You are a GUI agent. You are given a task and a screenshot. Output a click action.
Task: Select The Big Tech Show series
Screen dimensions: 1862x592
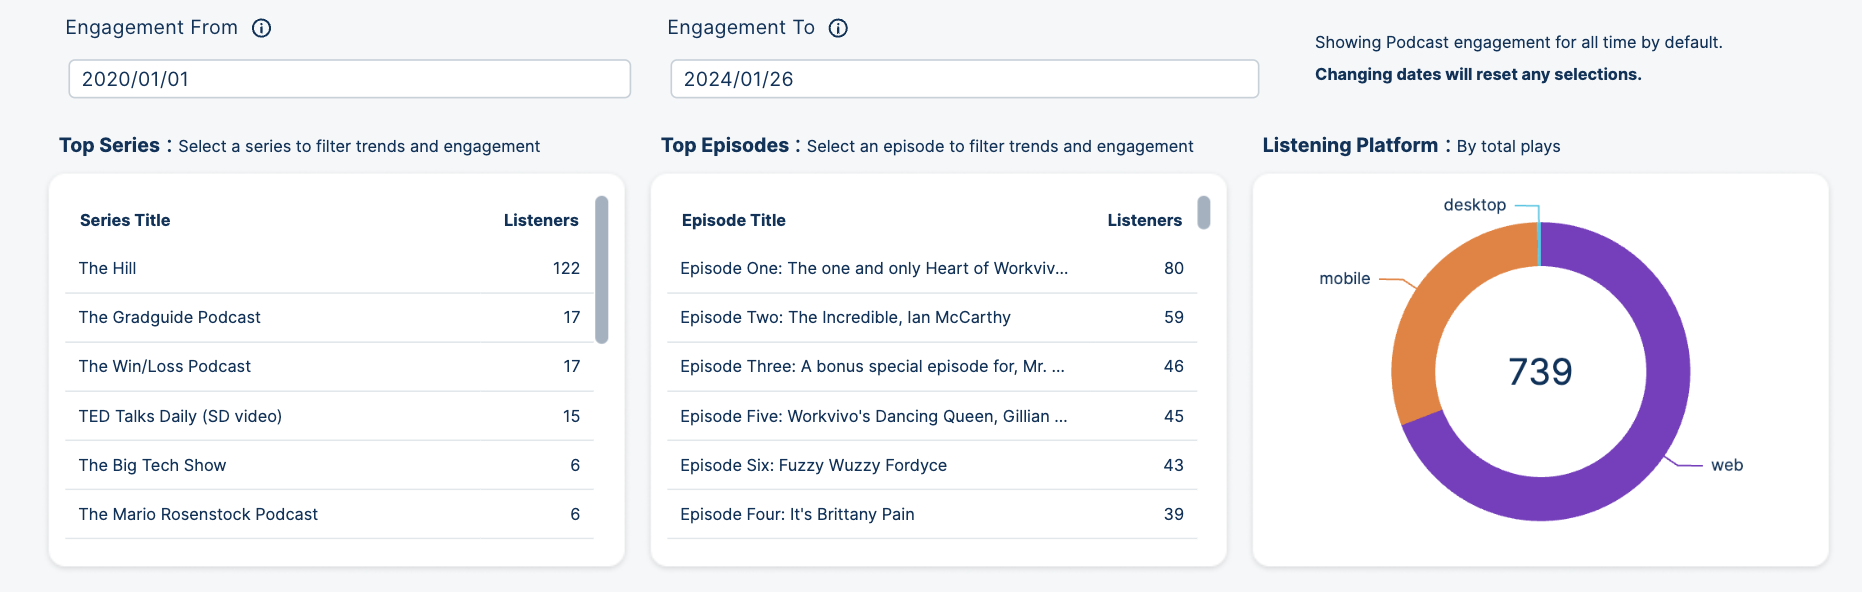[x=329, y=465]
